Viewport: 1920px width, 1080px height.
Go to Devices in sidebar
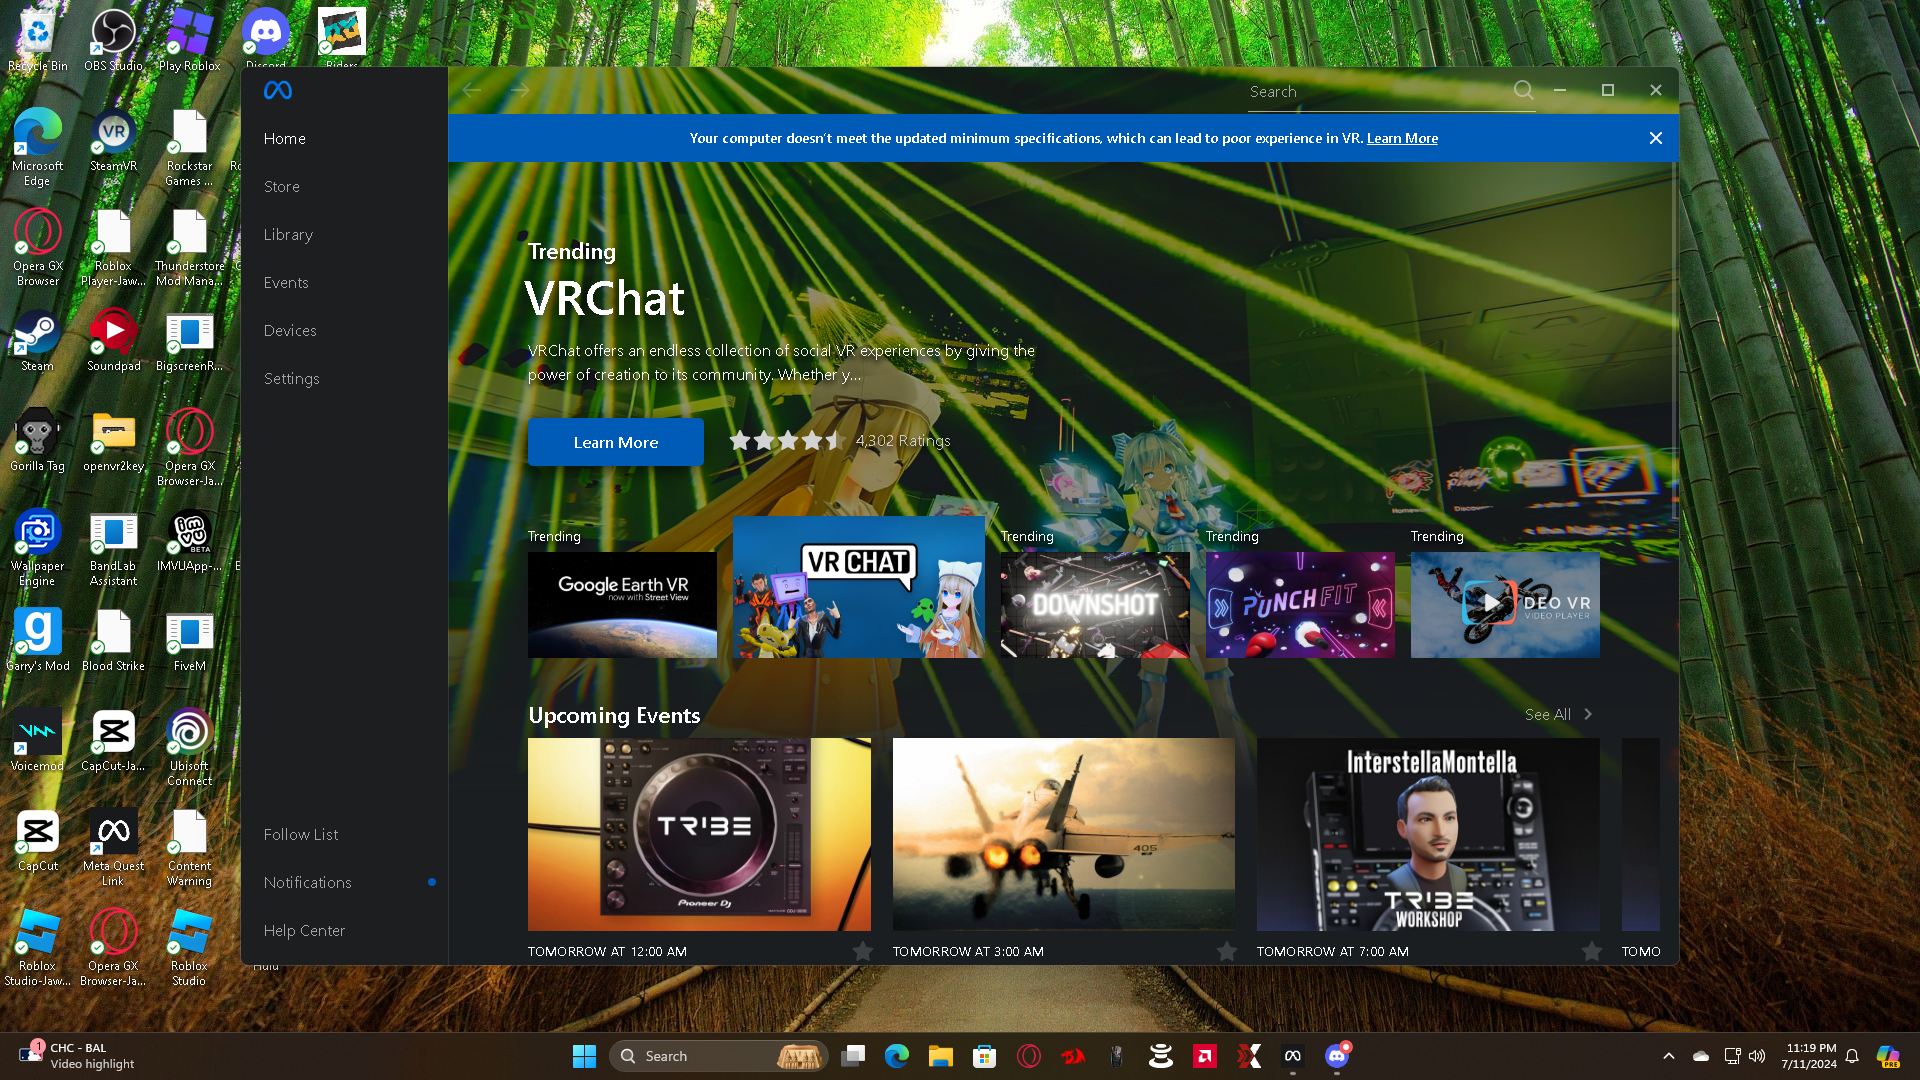coord(290,331)
